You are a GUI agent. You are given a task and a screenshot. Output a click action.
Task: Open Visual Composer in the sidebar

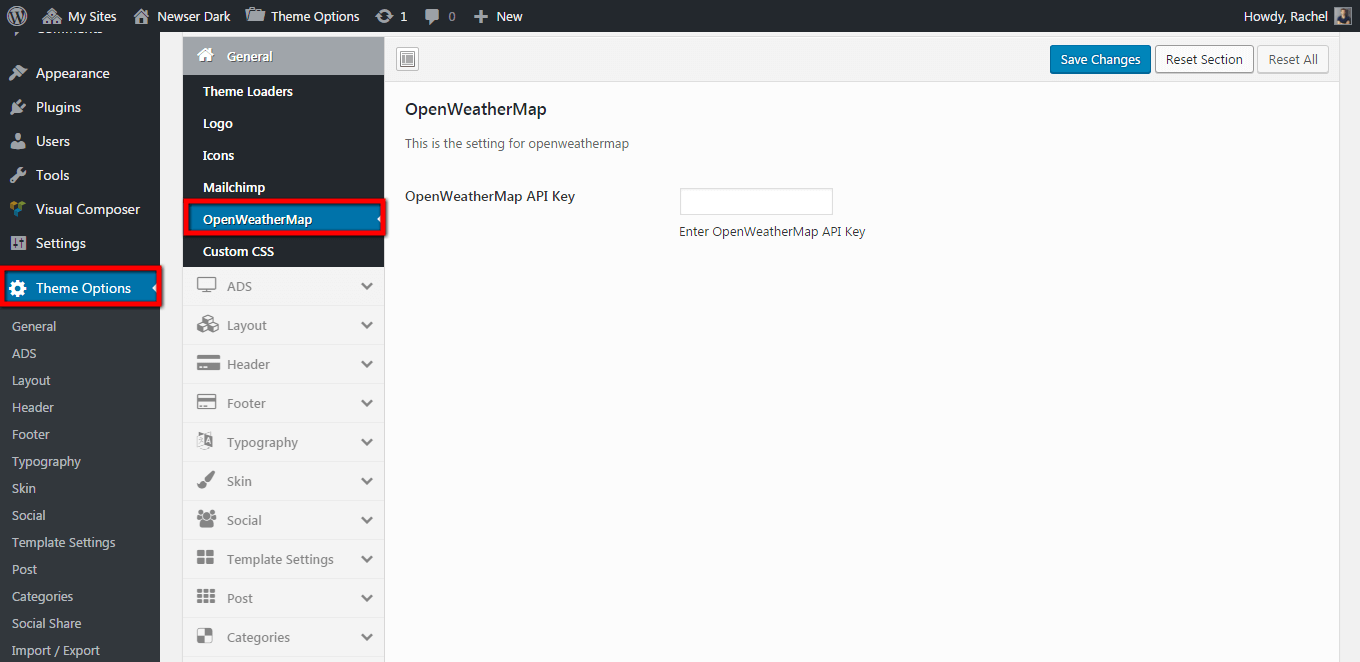point(87,209)
